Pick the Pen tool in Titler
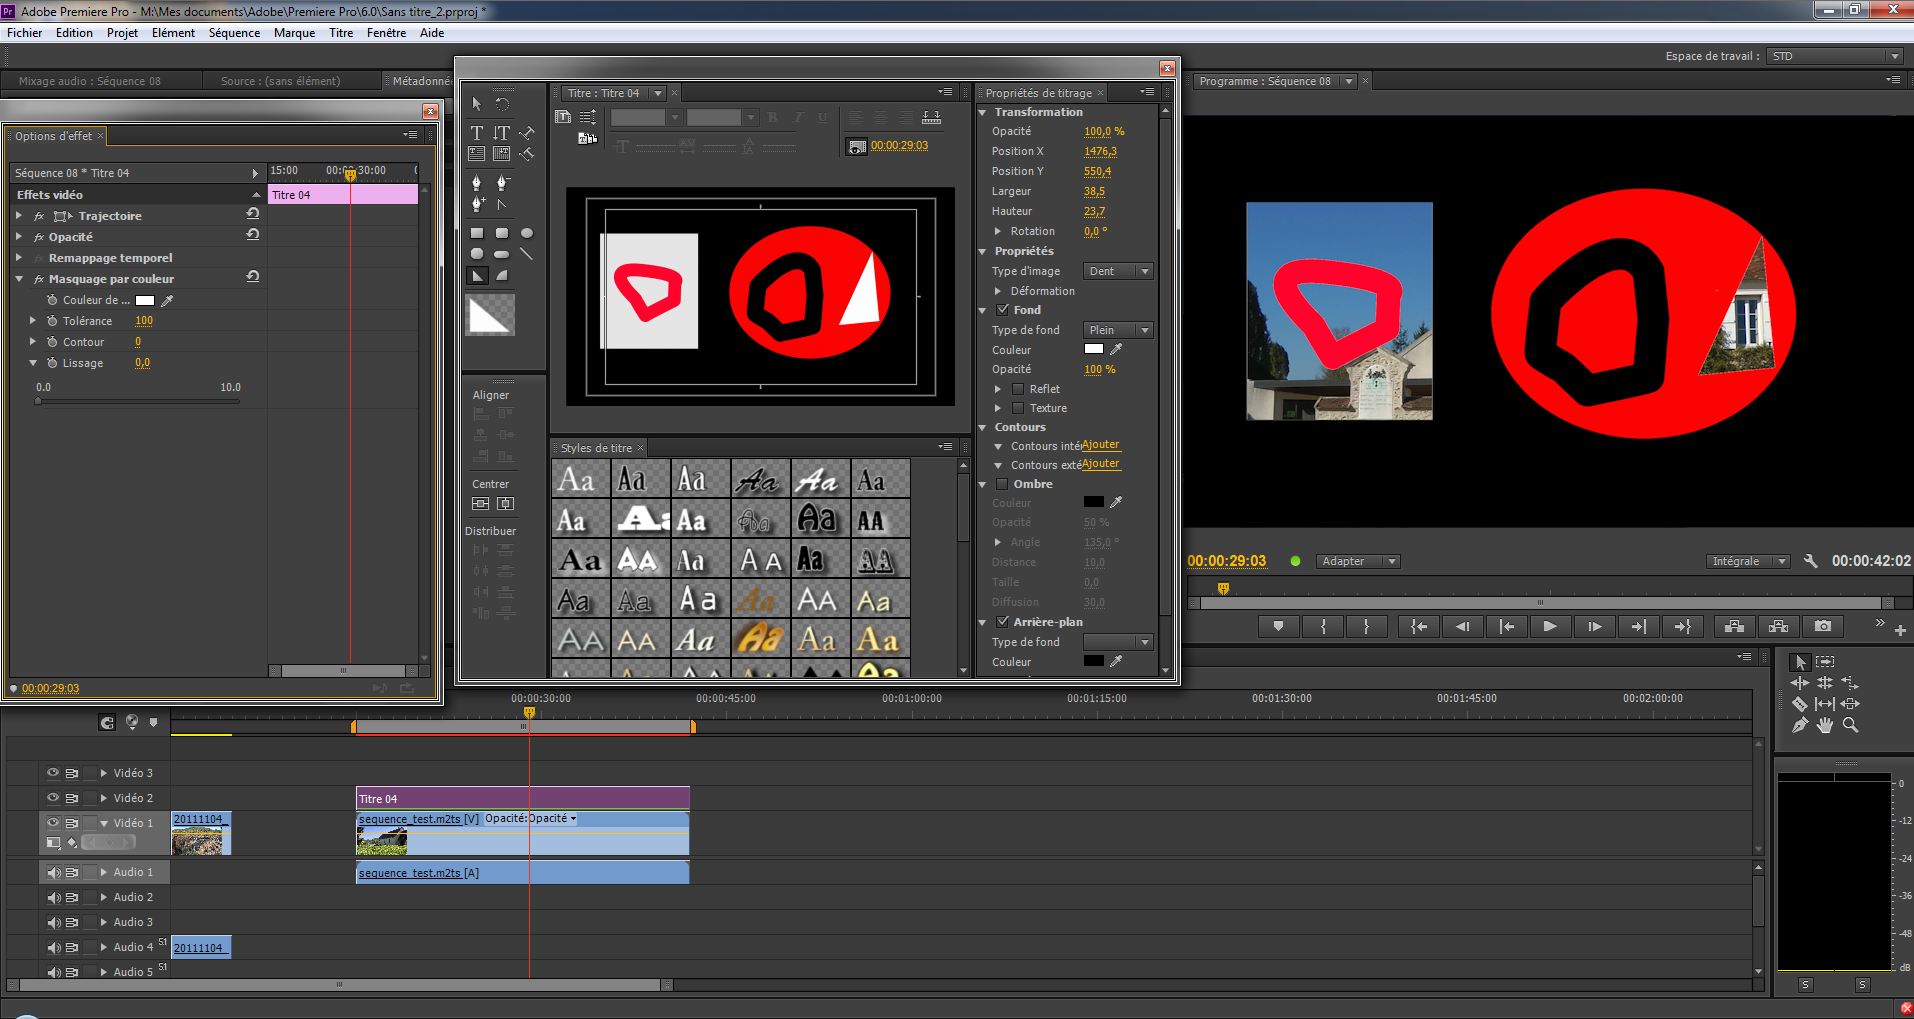The height and width of the screenshot is (1019, 1914). click(477, 182)
